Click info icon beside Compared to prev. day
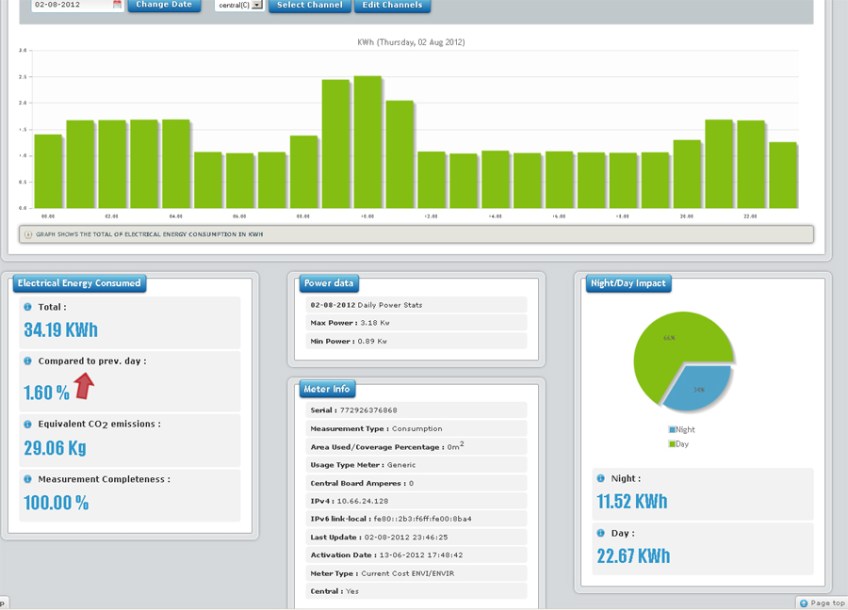848x610 pixels. (28, 360)
